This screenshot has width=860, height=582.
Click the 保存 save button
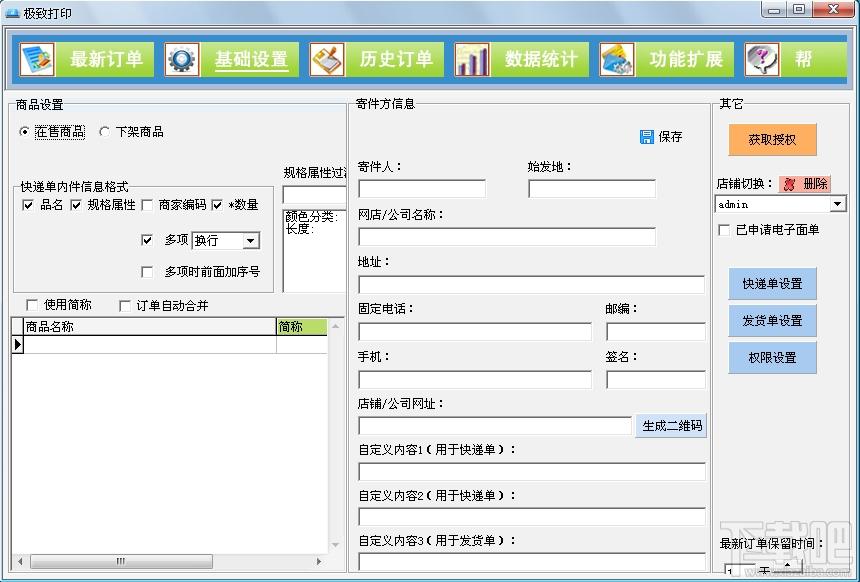point(661,137)
